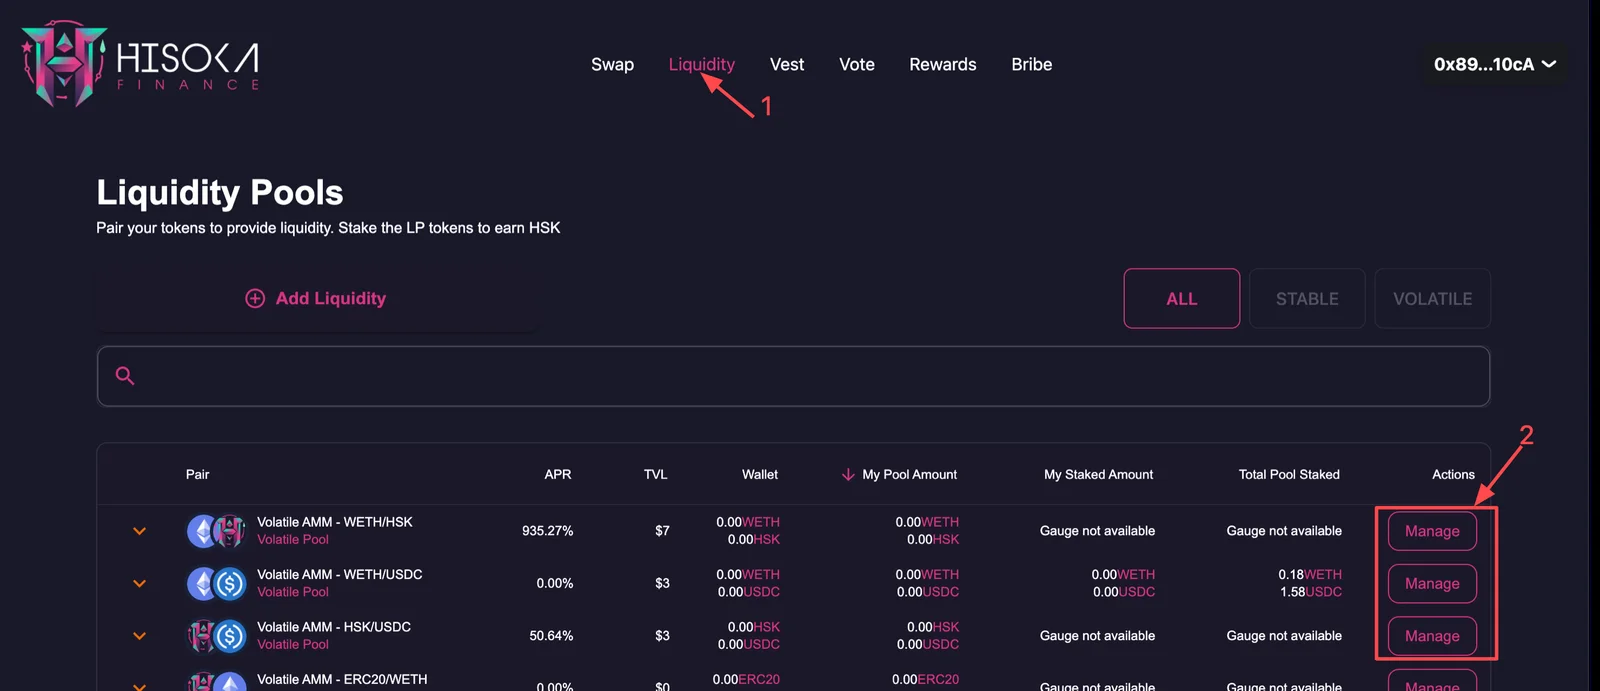This screenshot has width=1600, height=691.
Task: Click the Liquidity Pools heading
Action: point(220,192)
